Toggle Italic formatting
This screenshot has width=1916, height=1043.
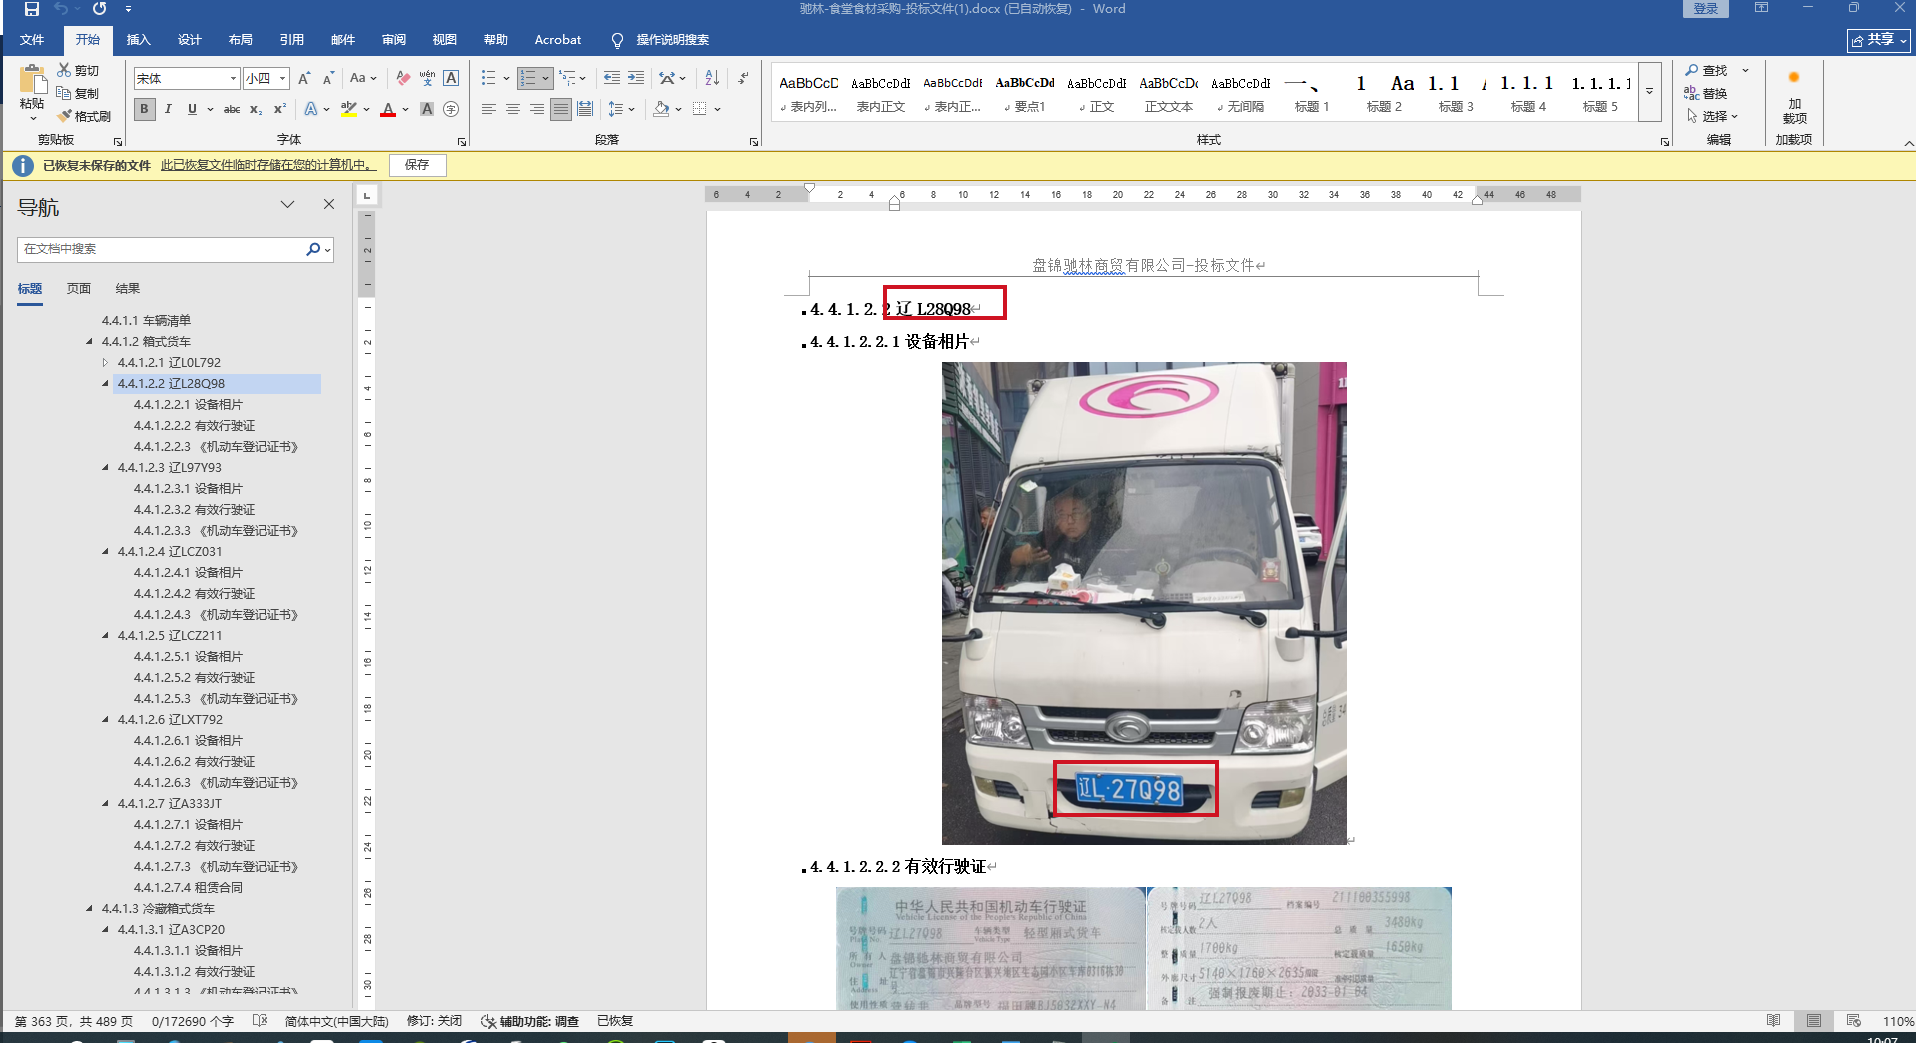coord(168,109)
